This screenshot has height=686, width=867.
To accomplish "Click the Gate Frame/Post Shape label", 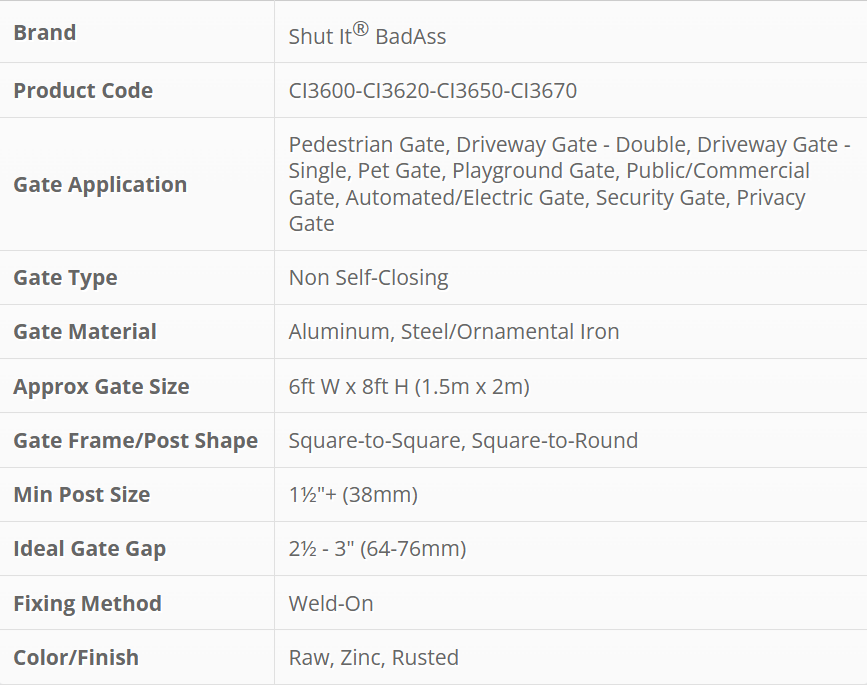I will [x=135, y=441].
